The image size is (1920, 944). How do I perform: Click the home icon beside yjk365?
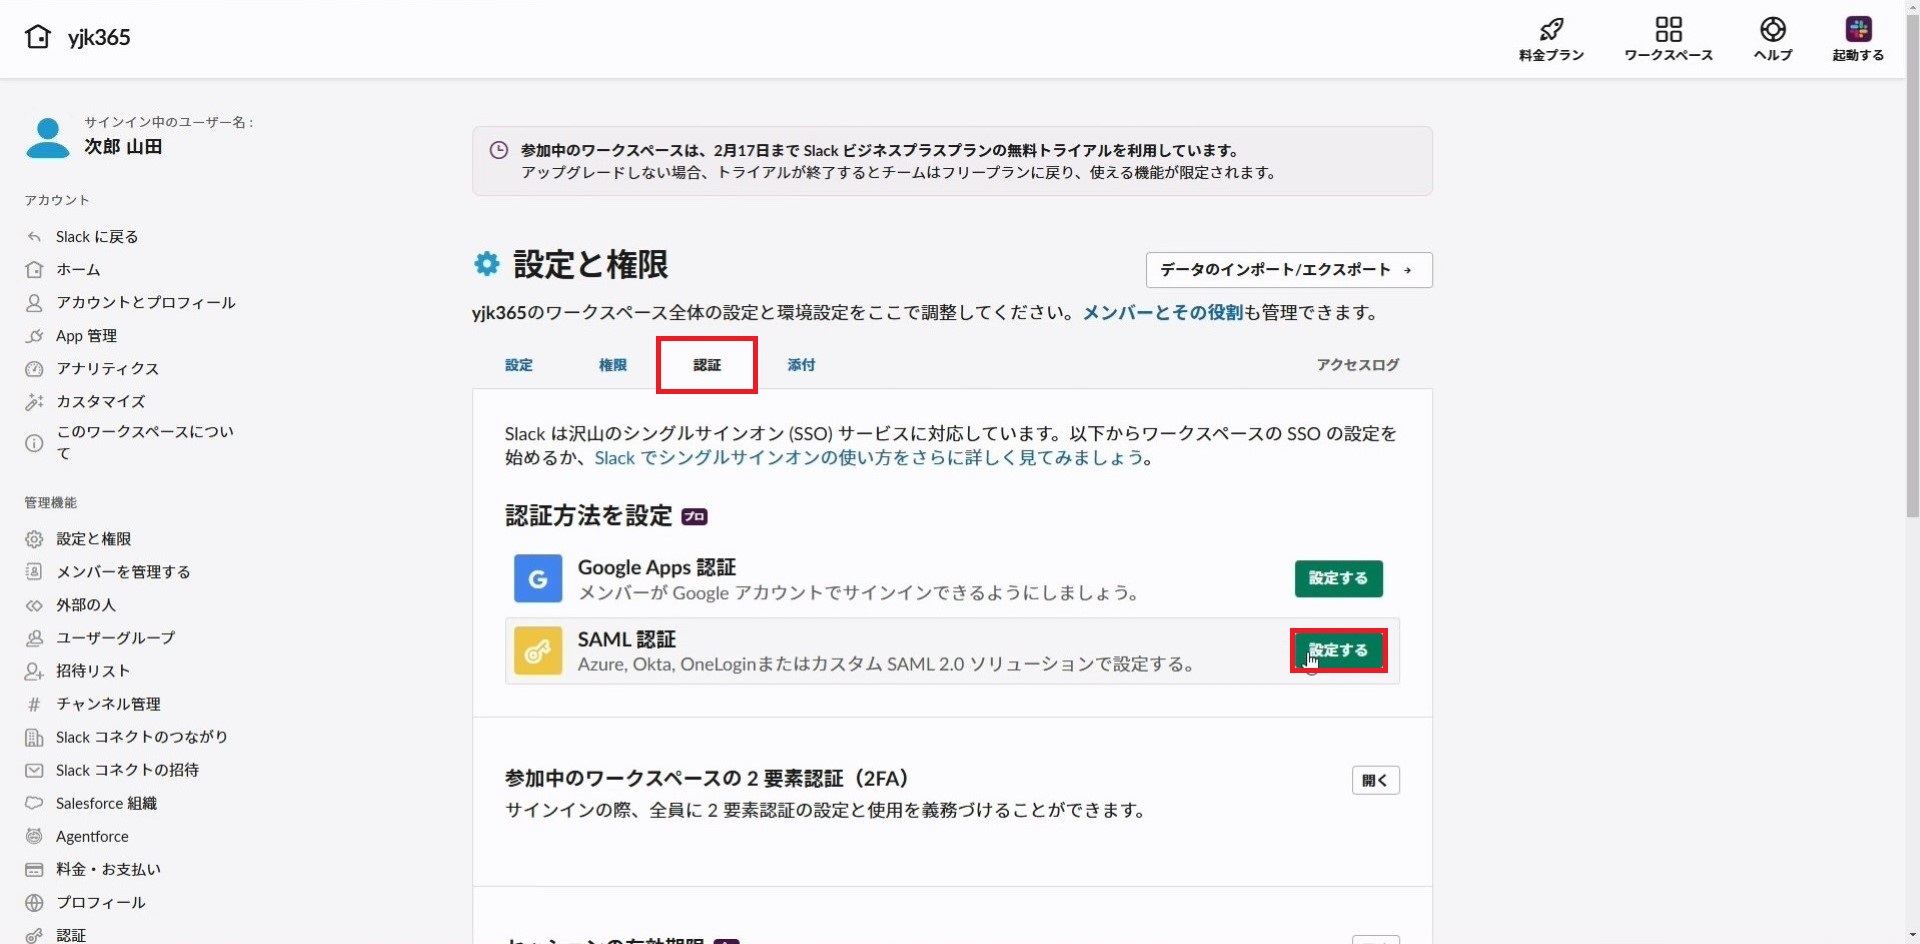click(x=38, y=37)
